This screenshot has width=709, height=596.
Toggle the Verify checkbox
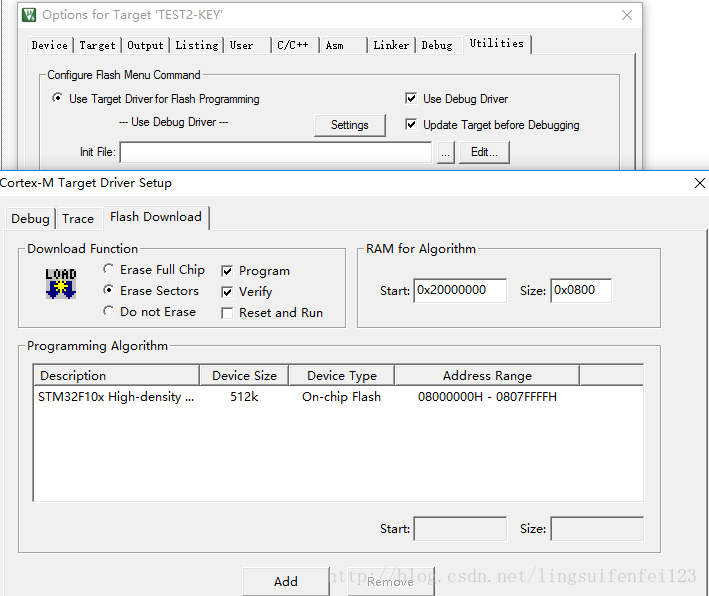pos(247,292)
